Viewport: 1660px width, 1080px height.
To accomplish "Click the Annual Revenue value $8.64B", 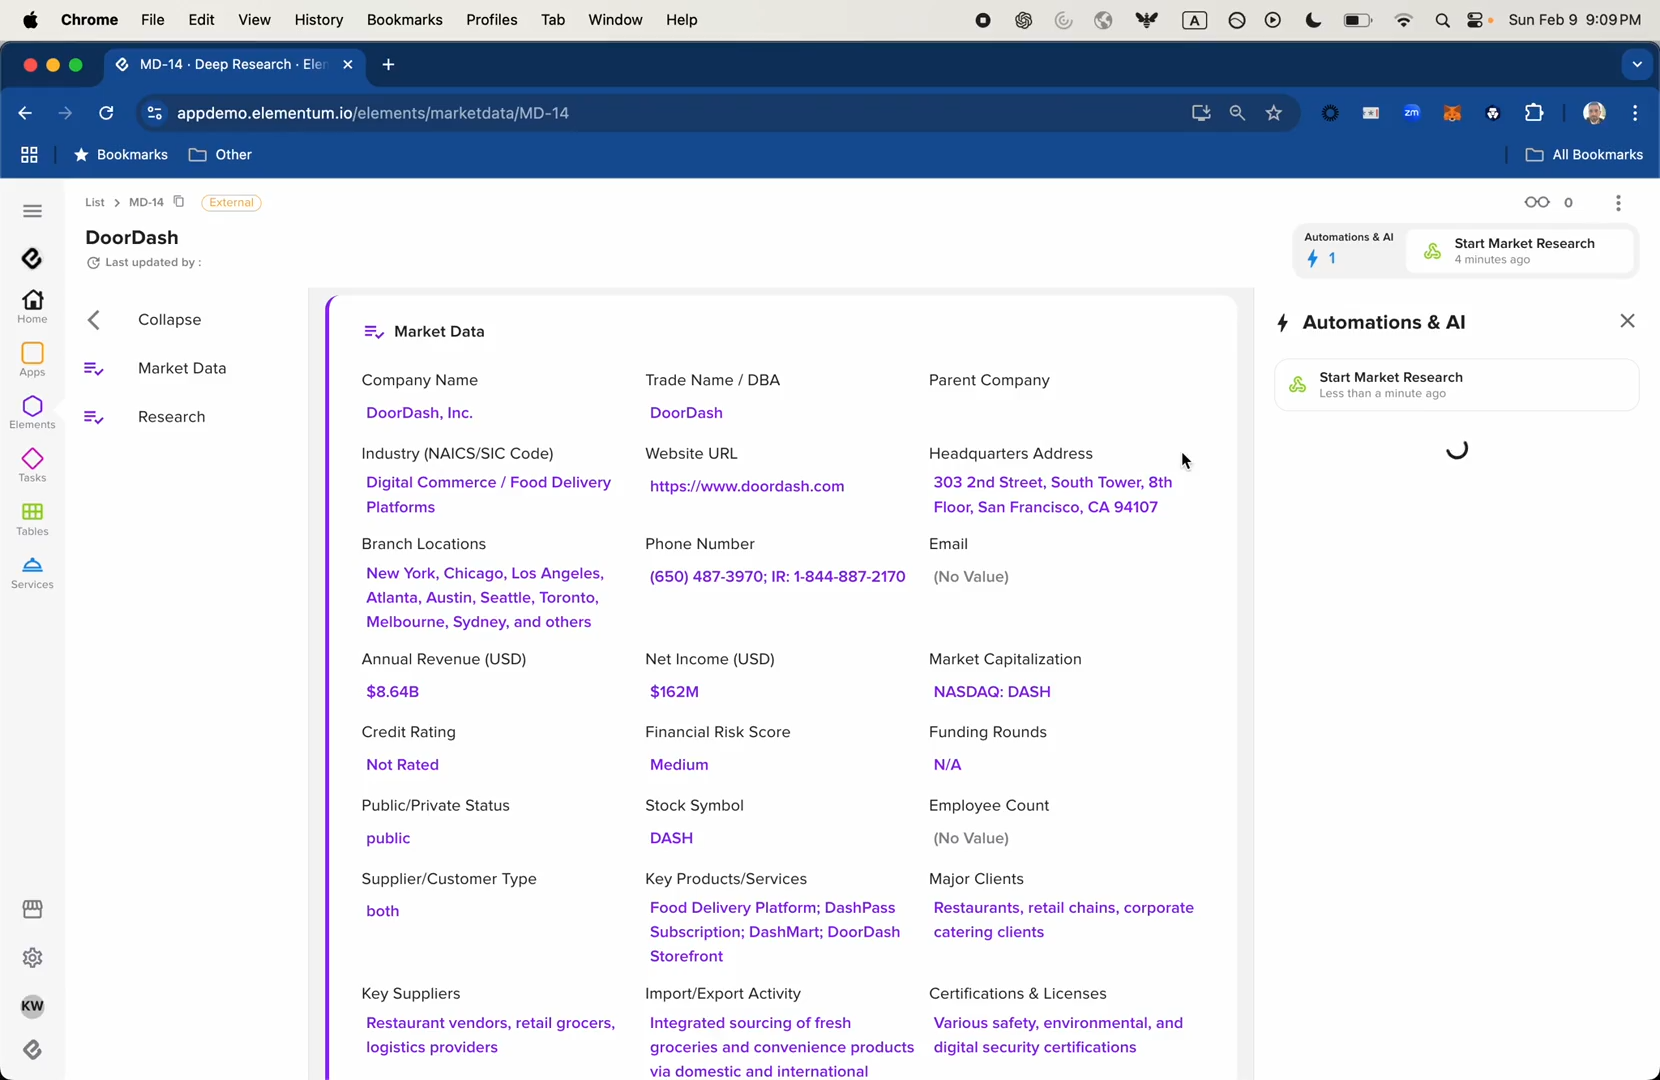I will tap(392, 692).
